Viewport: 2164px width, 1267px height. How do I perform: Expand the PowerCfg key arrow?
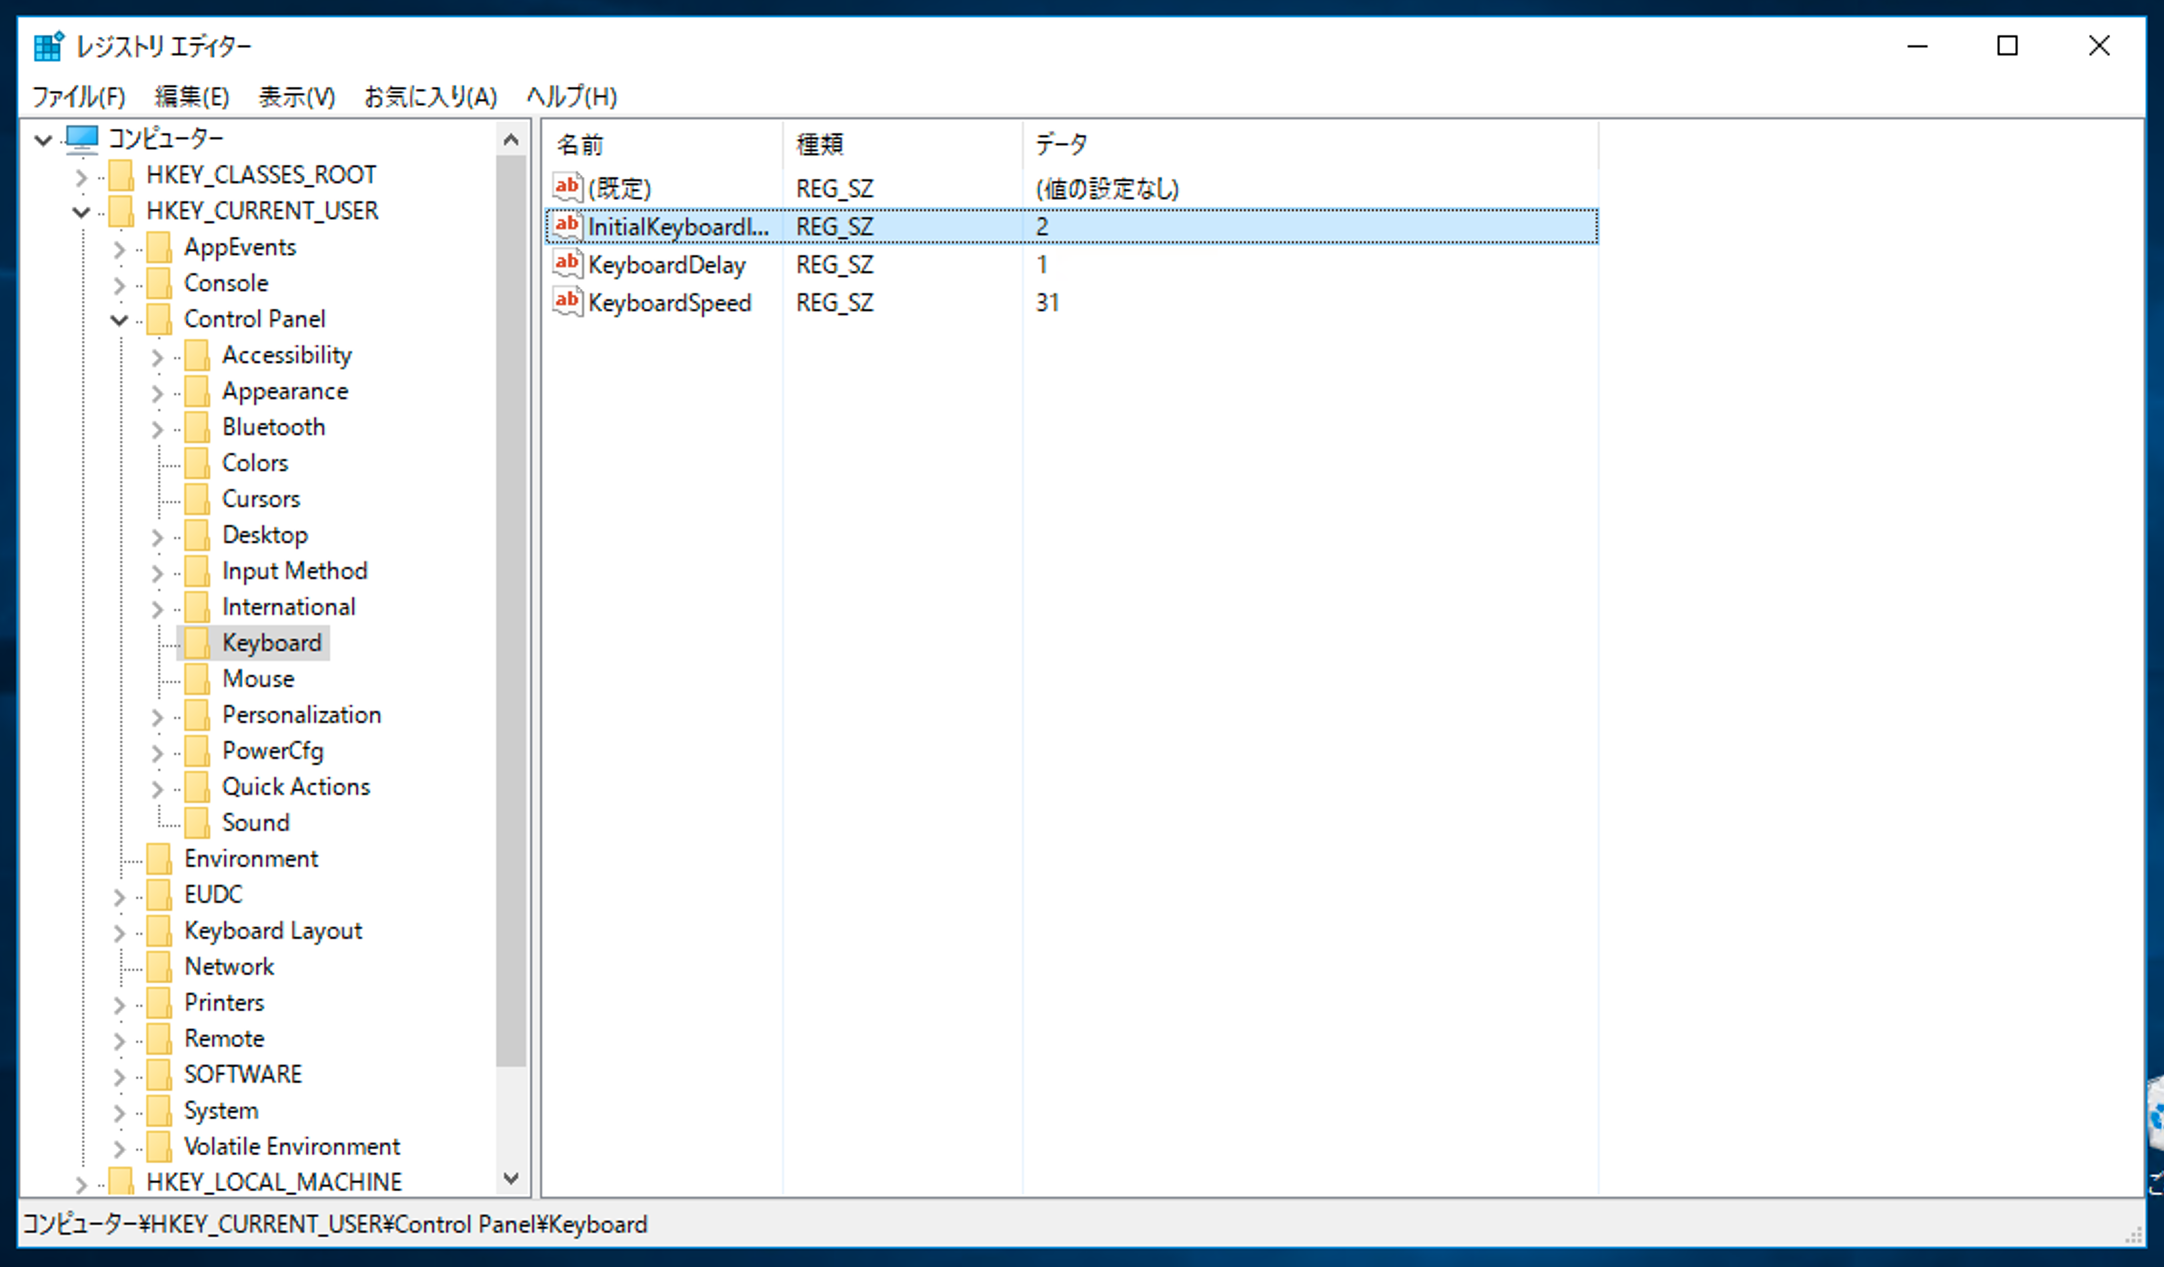[157, 753]
